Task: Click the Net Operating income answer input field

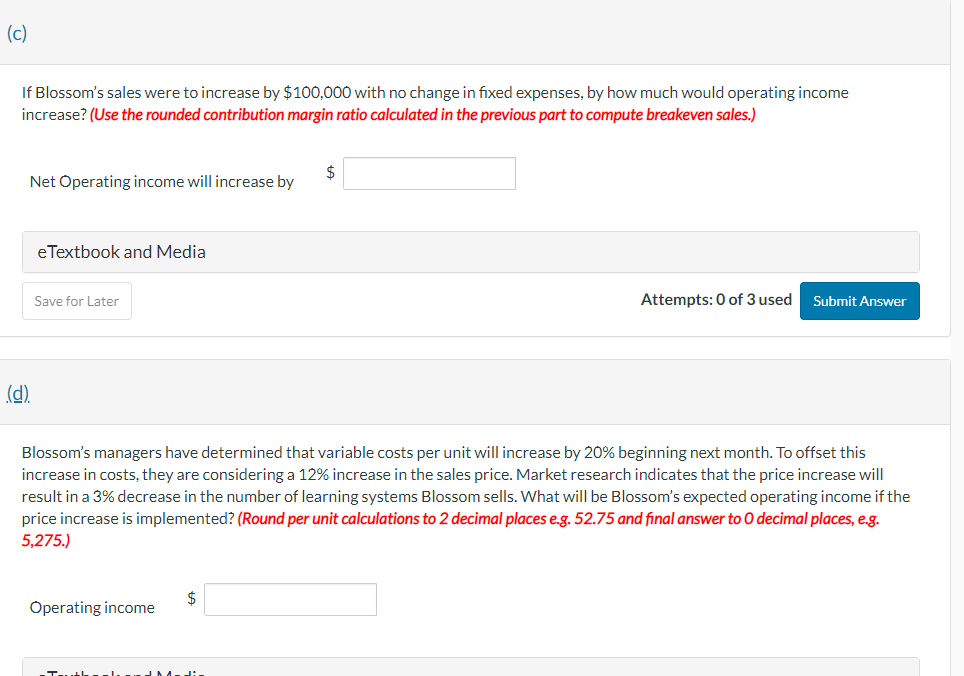Action: [429, 173]
